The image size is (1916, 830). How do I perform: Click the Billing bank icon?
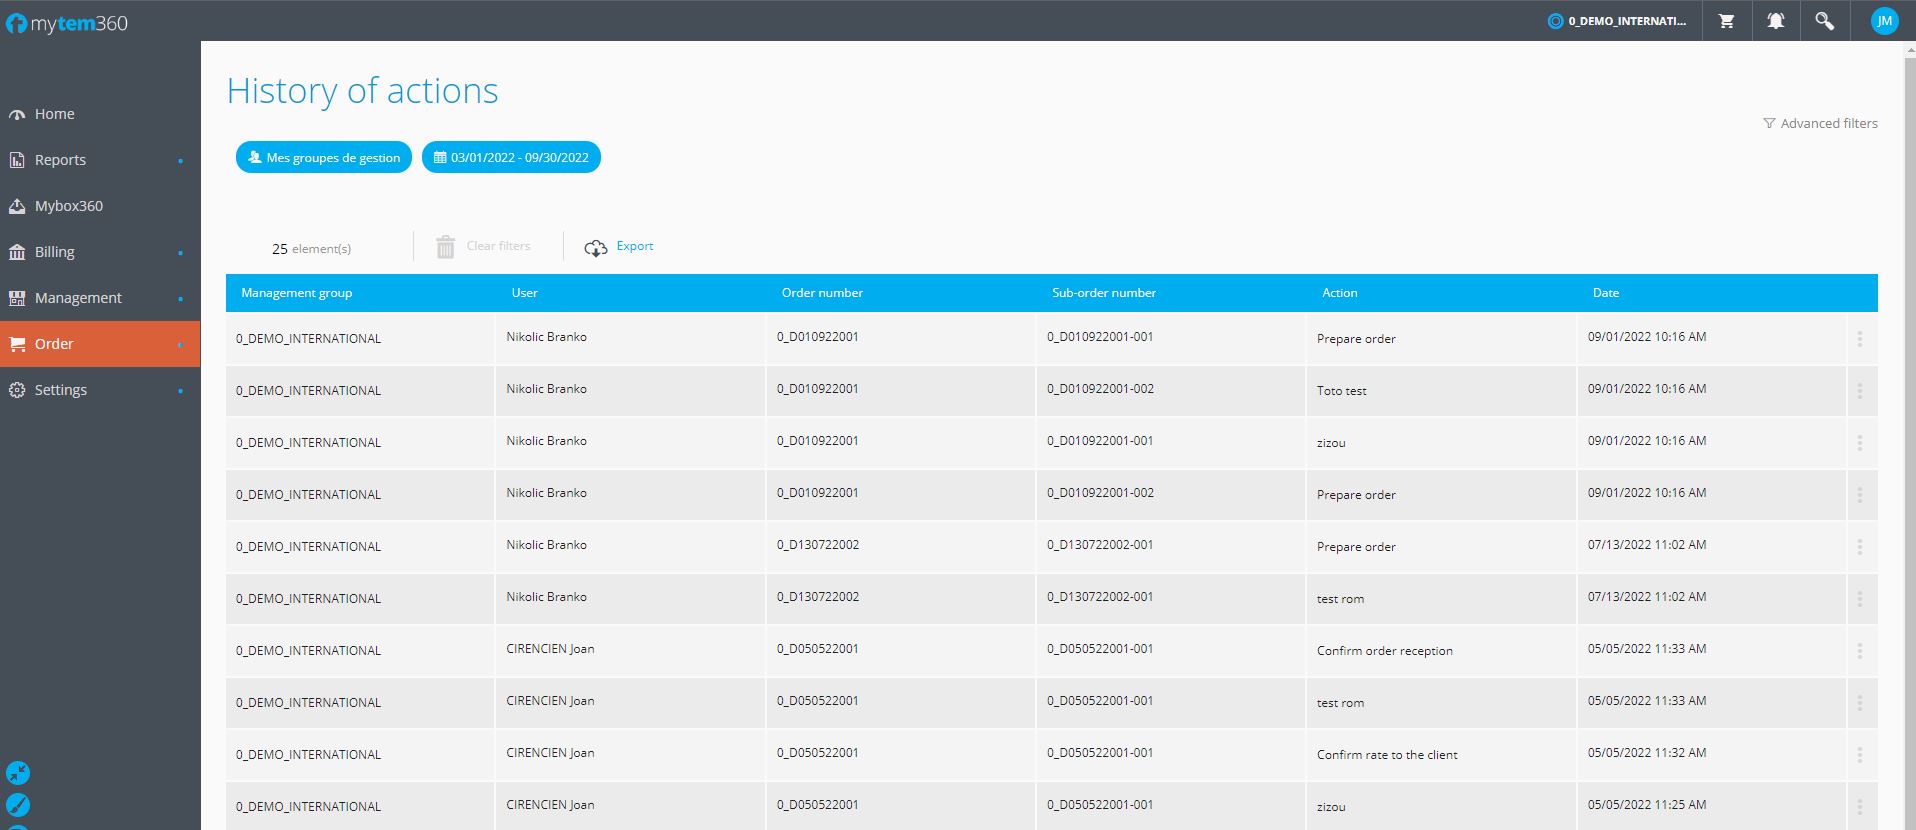[x=17, y=252]
